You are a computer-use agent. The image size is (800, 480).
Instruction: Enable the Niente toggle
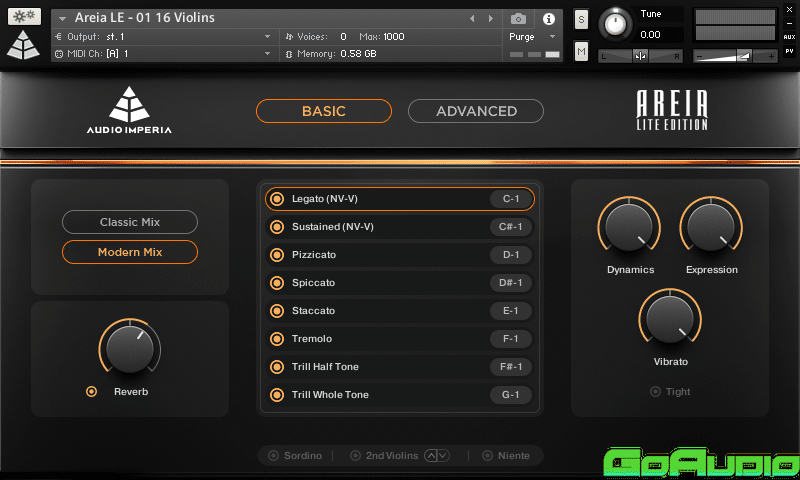click(x=488, y=456)
